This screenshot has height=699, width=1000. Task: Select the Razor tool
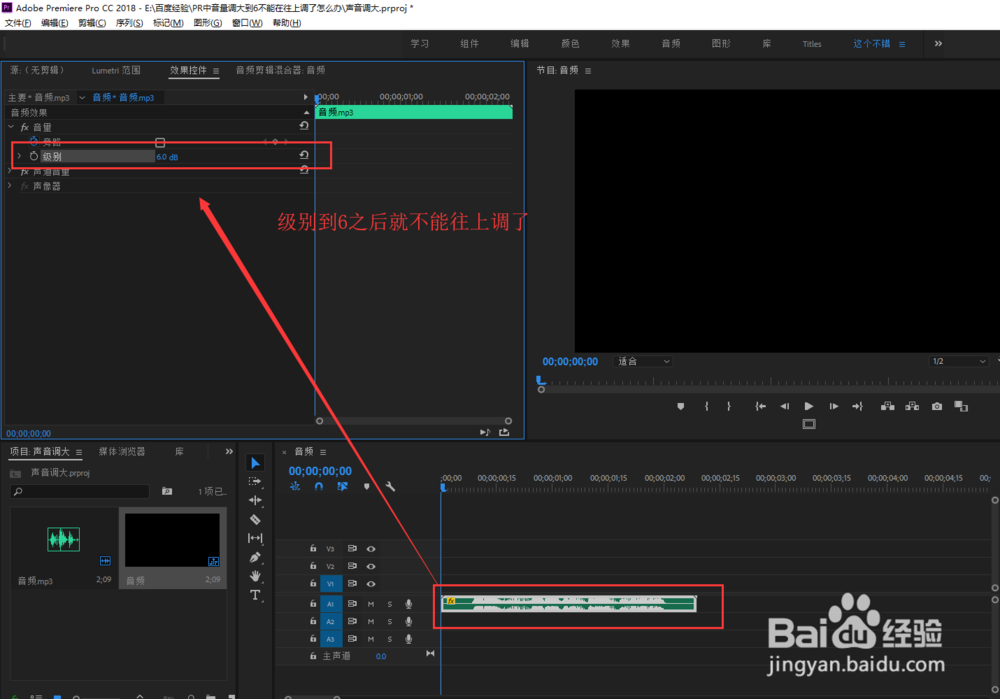tap(255, 519)
